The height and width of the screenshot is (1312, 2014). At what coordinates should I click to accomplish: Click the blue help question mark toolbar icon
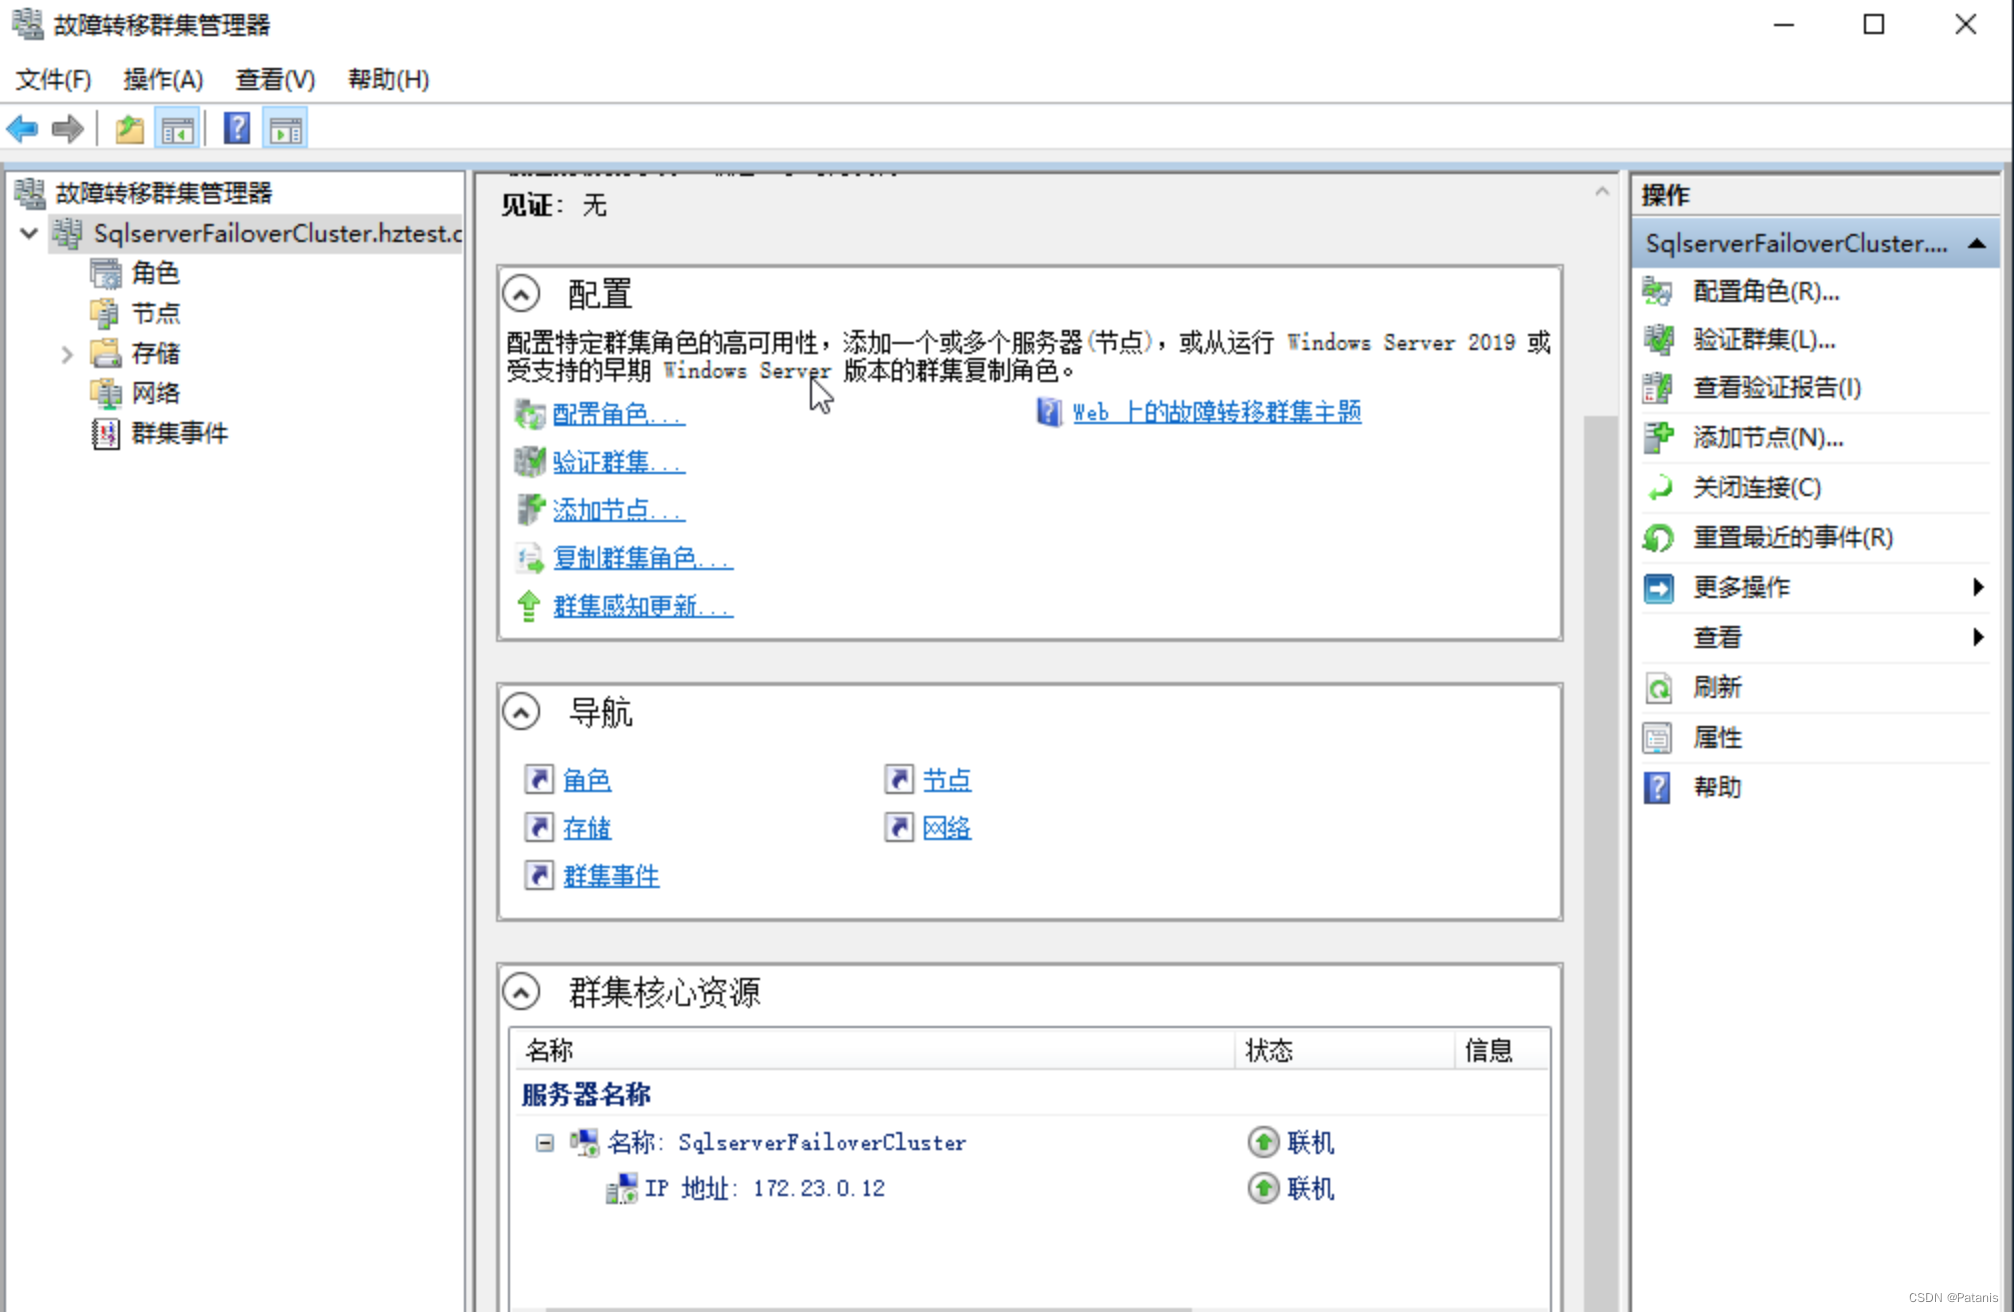point(237,129)
